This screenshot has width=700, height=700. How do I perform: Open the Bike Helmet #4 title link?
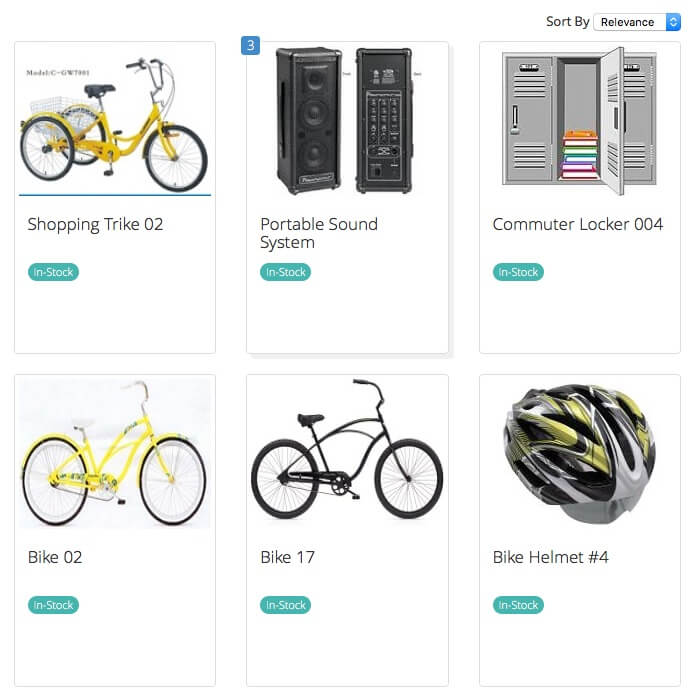(551, 557)
